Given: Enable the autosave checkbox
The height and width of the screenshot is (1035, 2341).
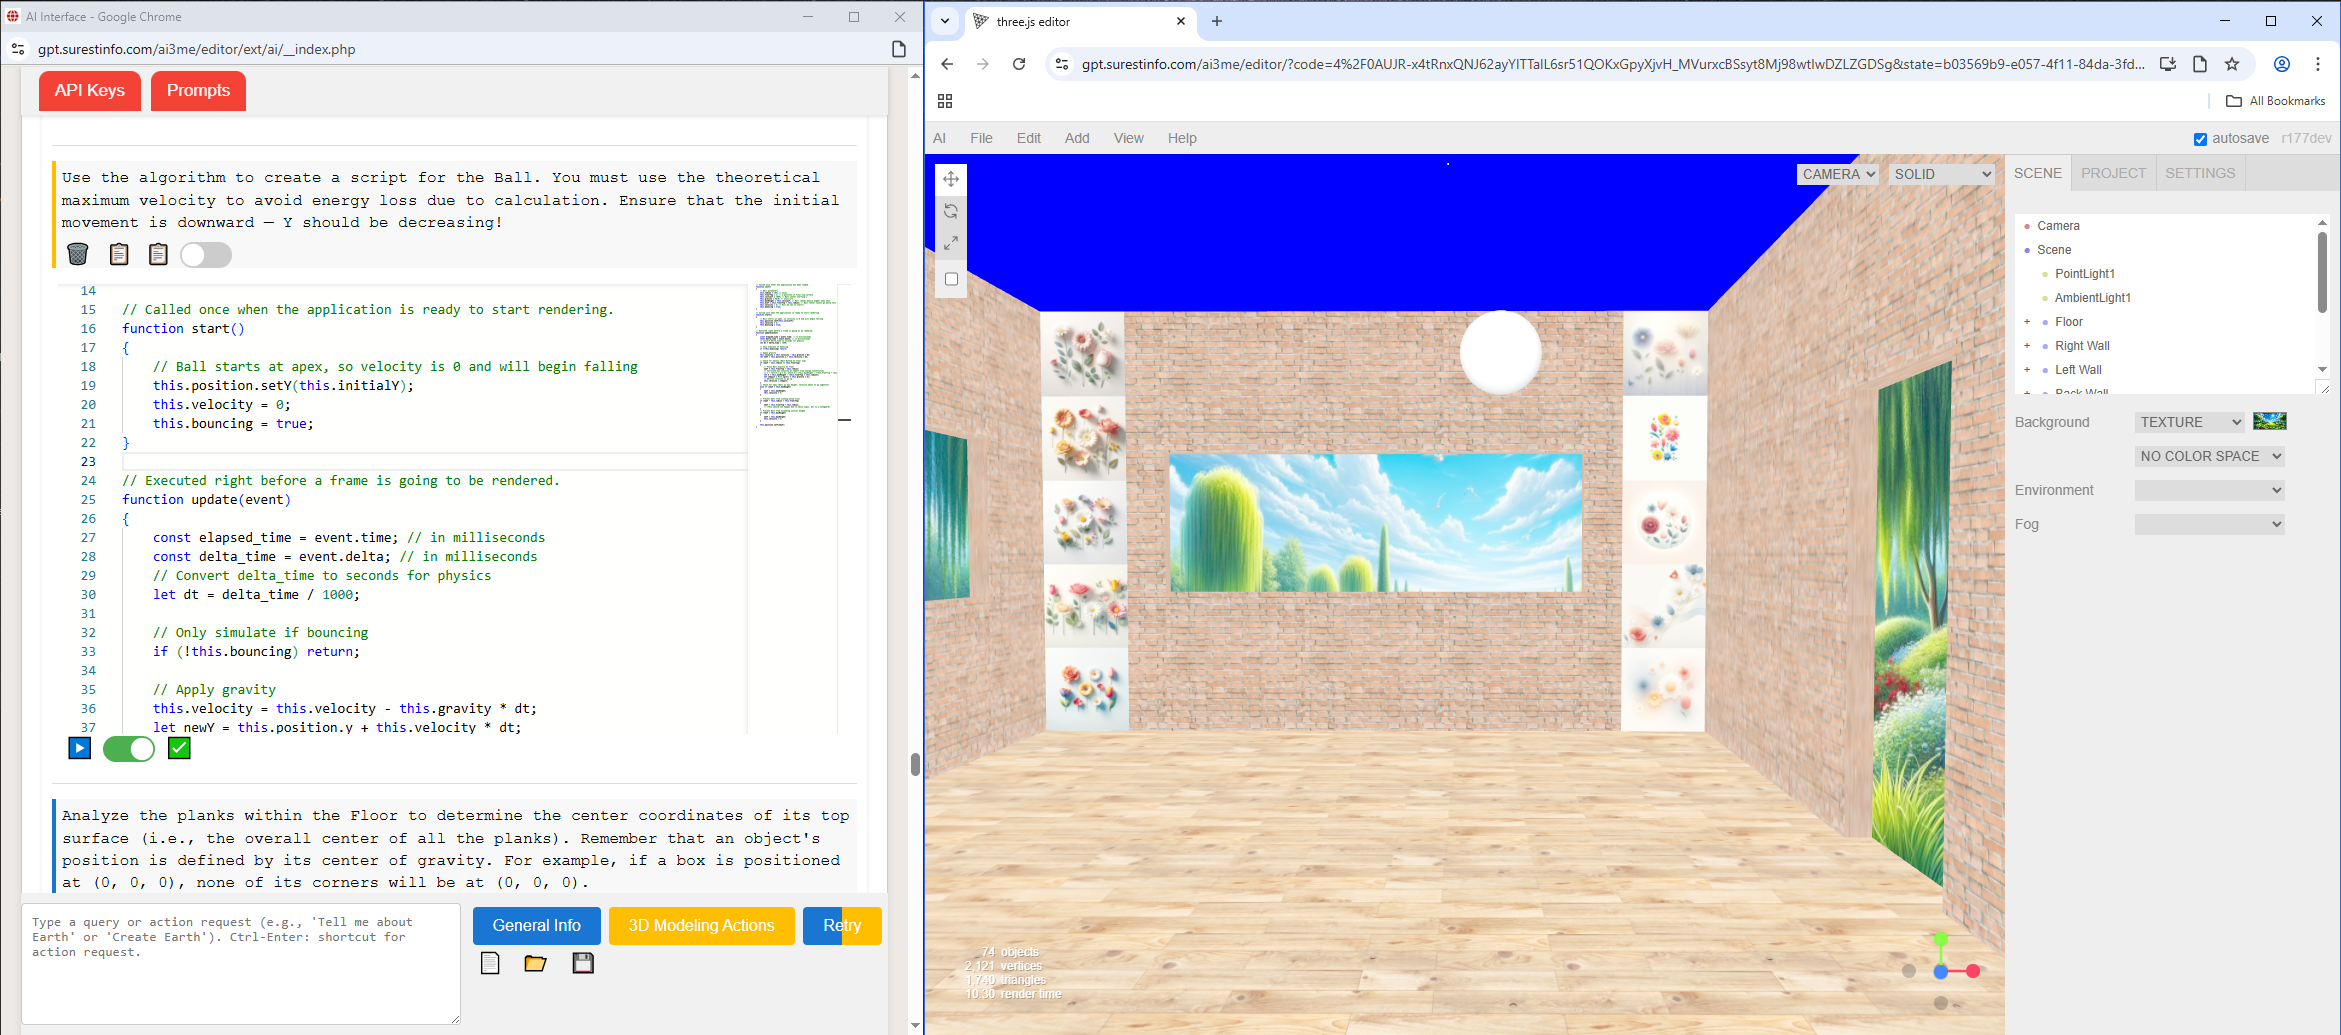Looking at the screenshot, I should click(2200, 138).
